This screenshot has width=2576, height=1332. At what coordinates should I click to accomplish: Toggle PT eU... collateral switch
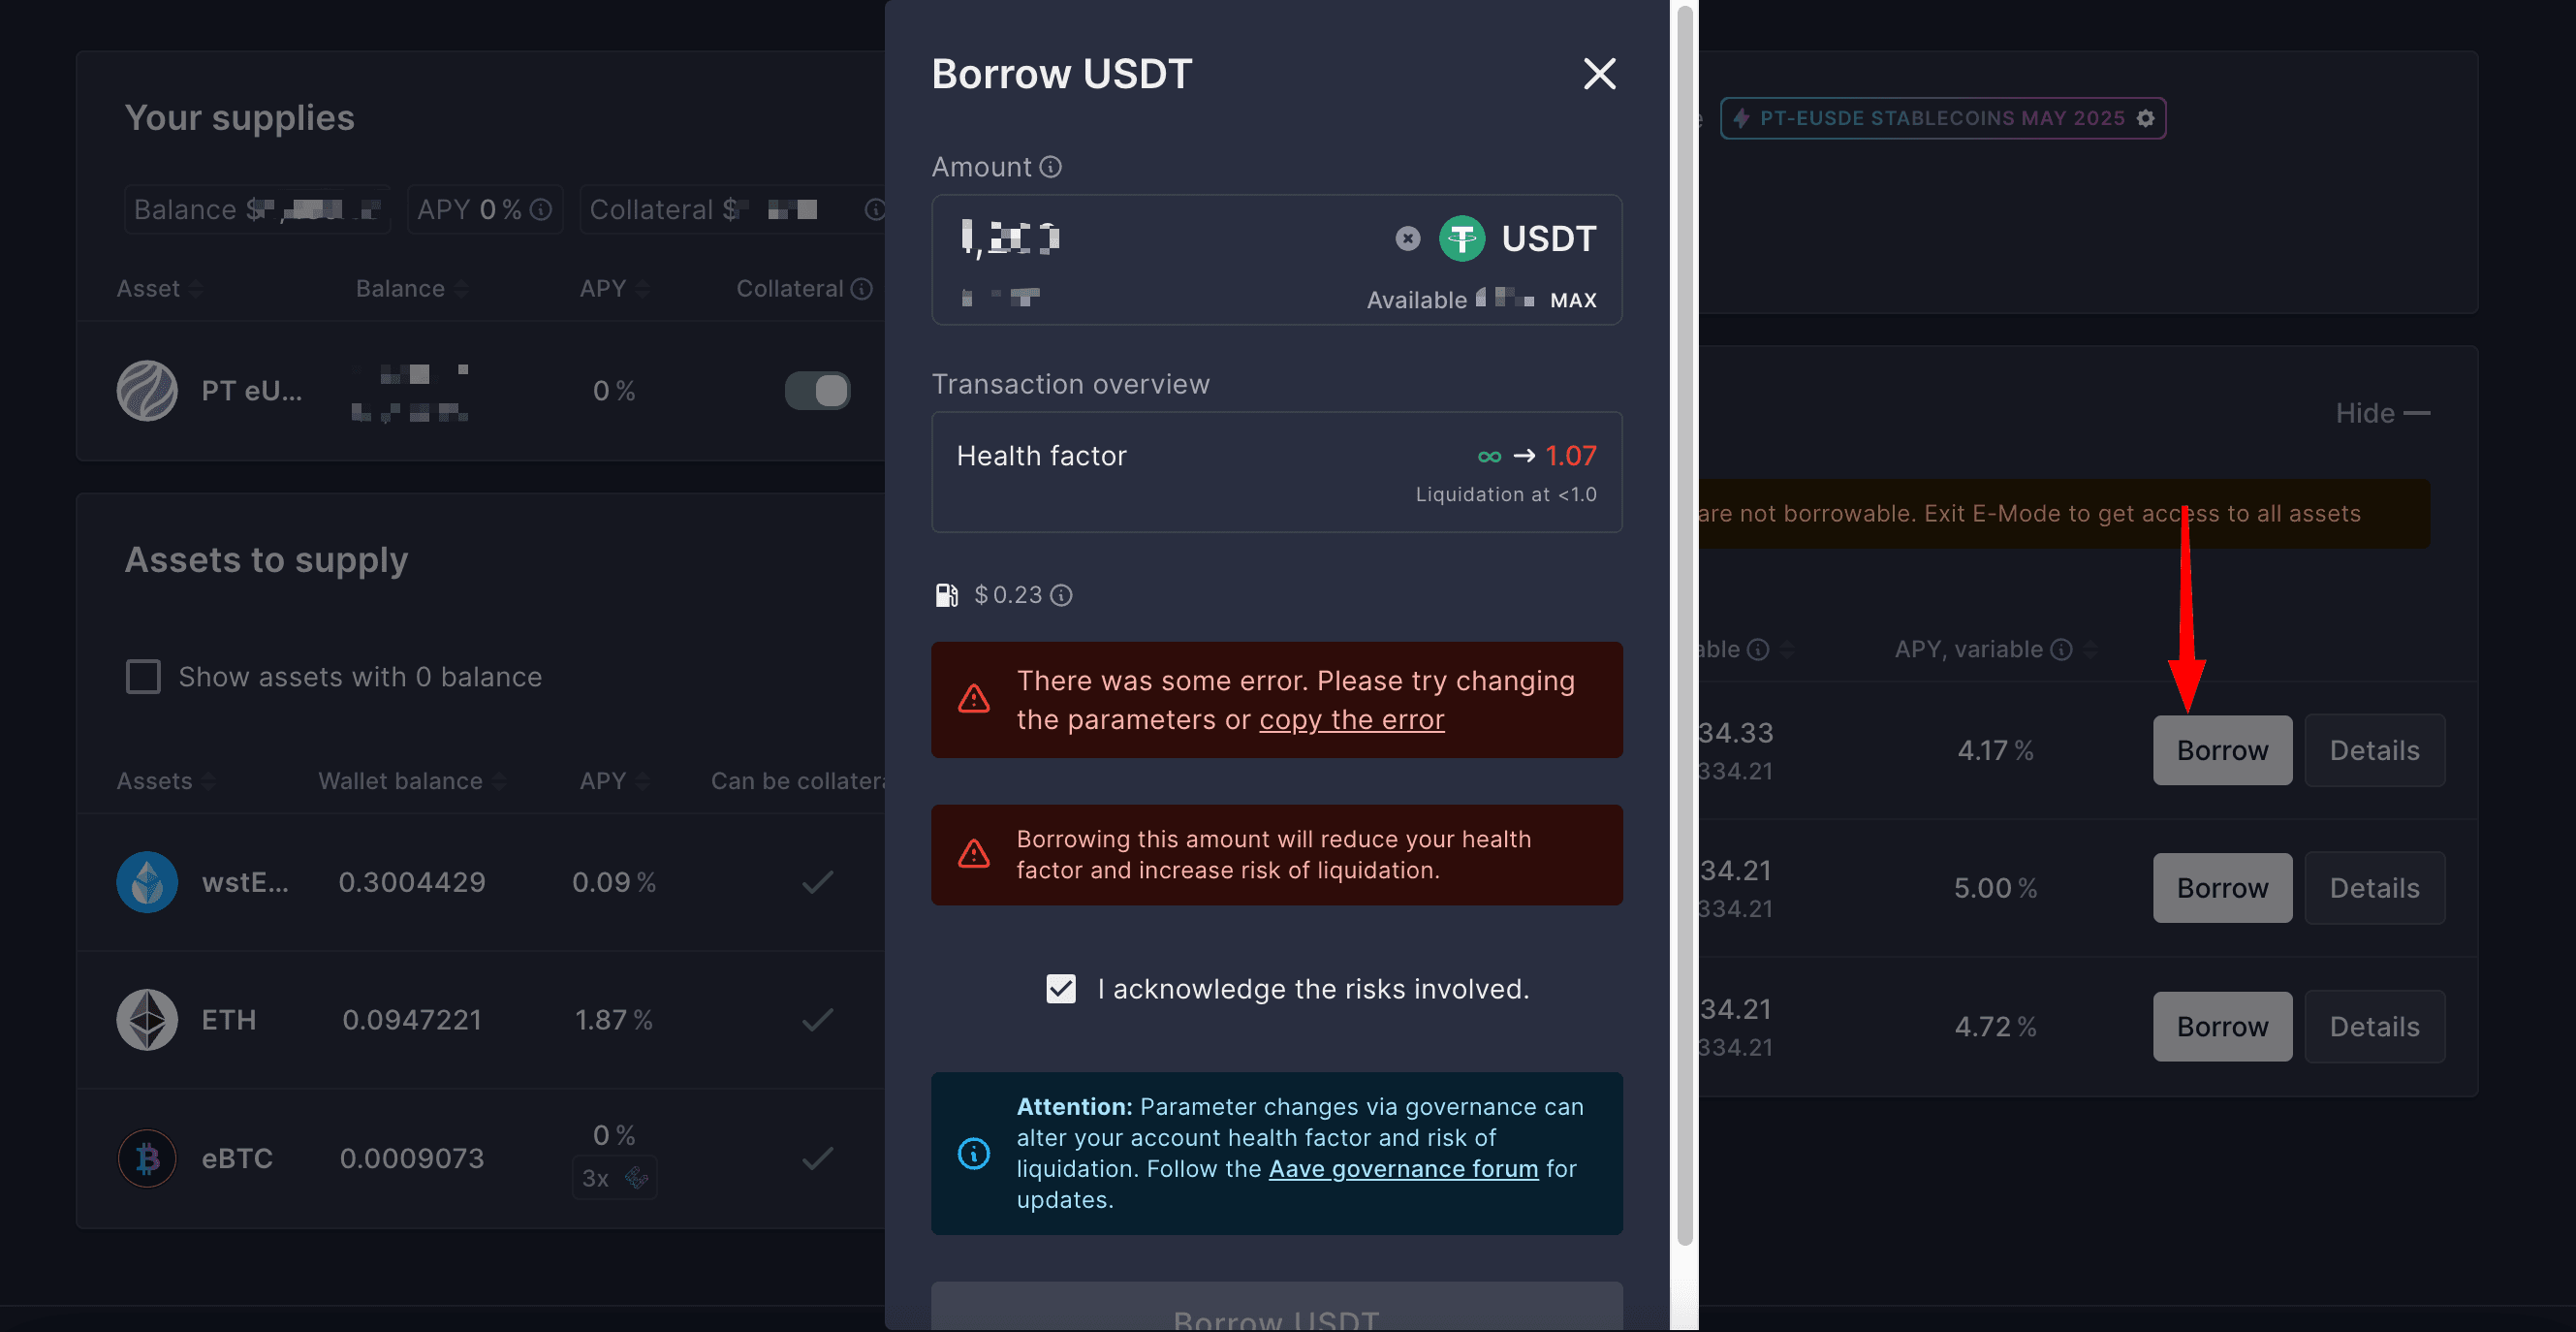(x=817, y=391)
